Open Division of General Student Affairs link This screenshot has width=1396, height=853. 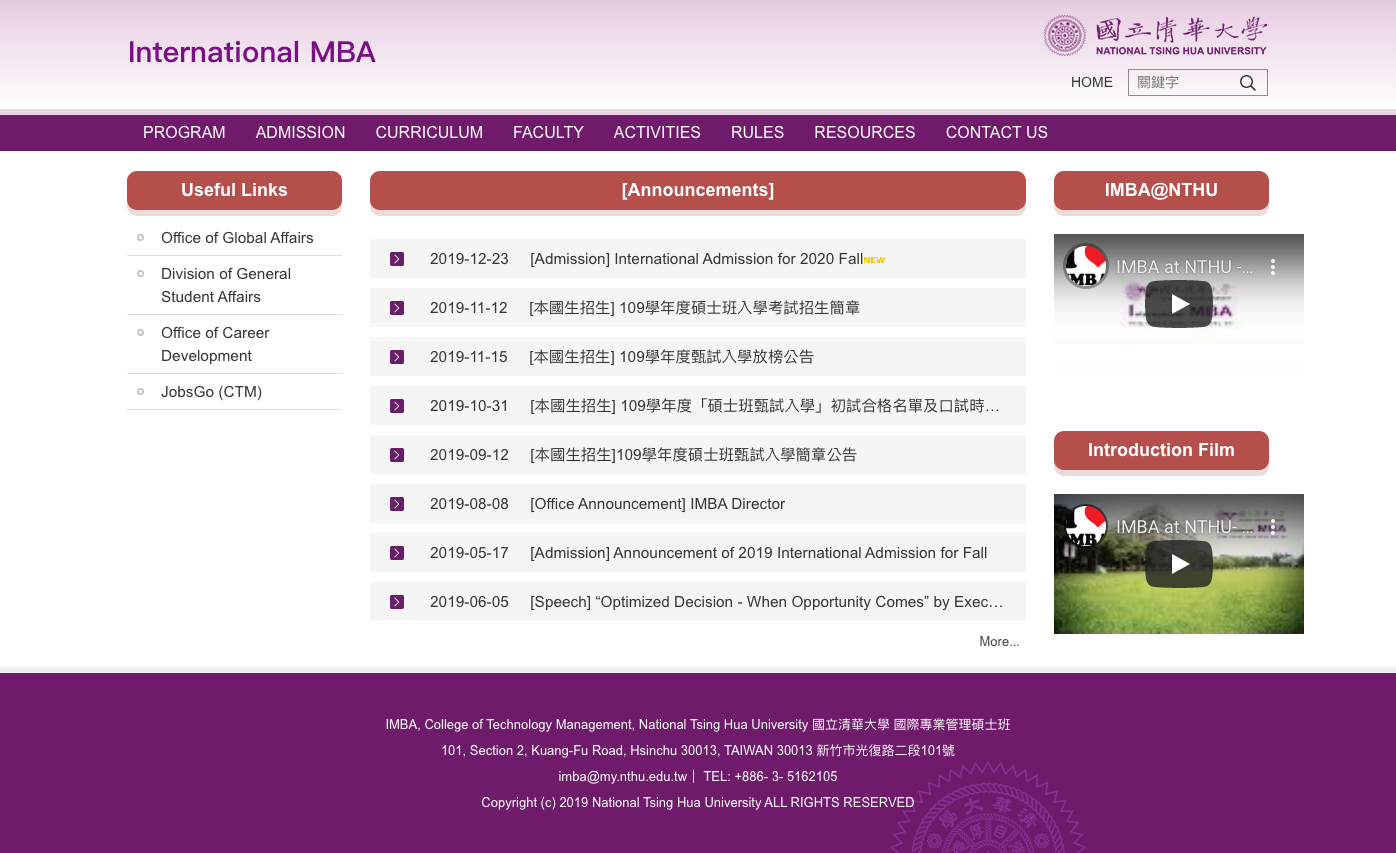[x=226, y=285]
